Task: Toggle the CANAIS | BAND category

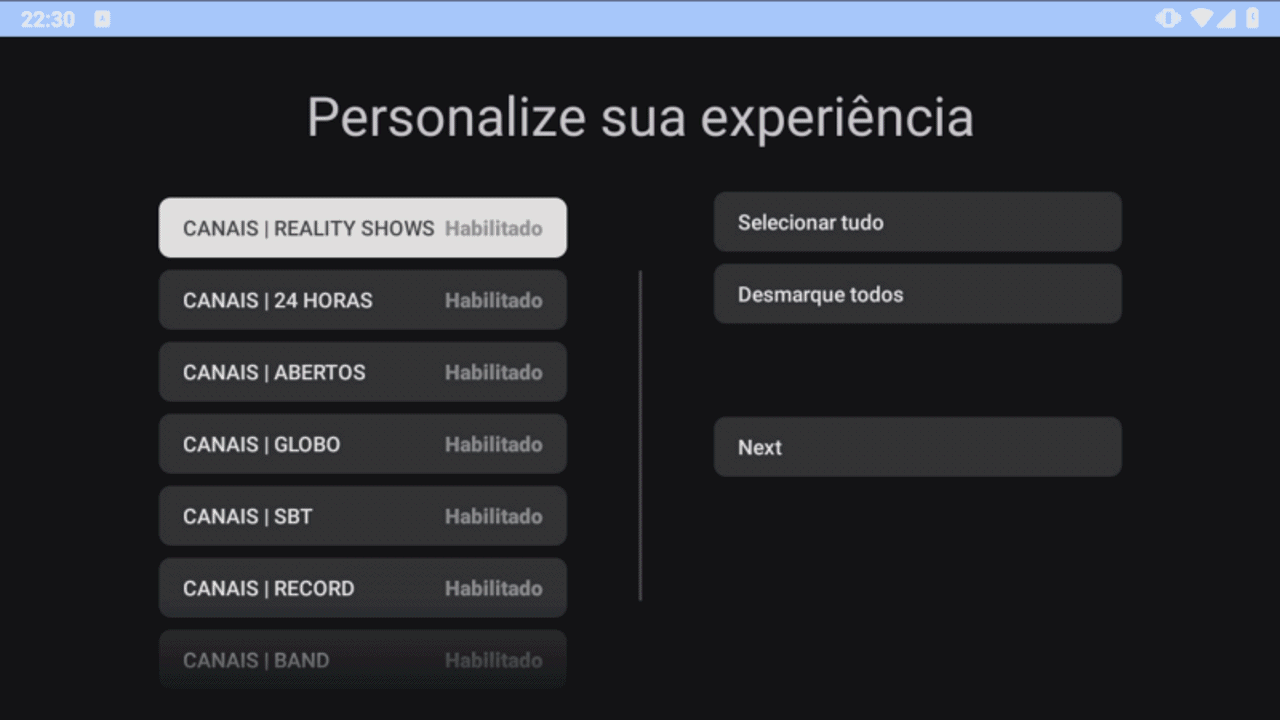Action: click(363, 659)
